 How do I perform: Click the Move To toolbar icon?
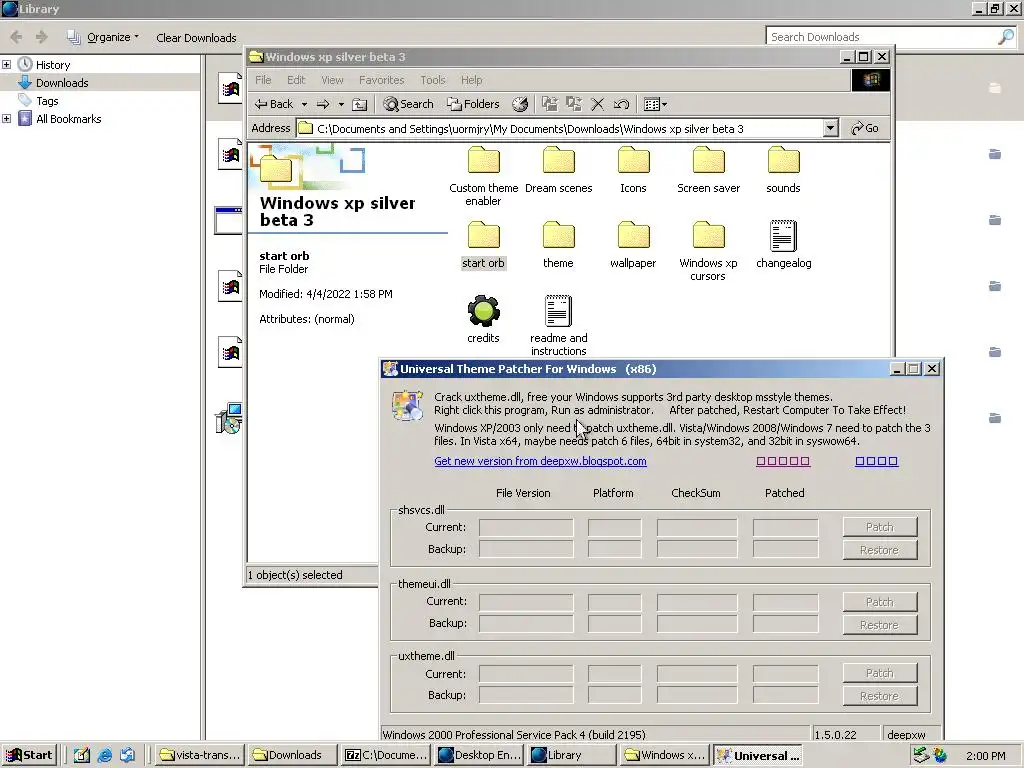550,104
